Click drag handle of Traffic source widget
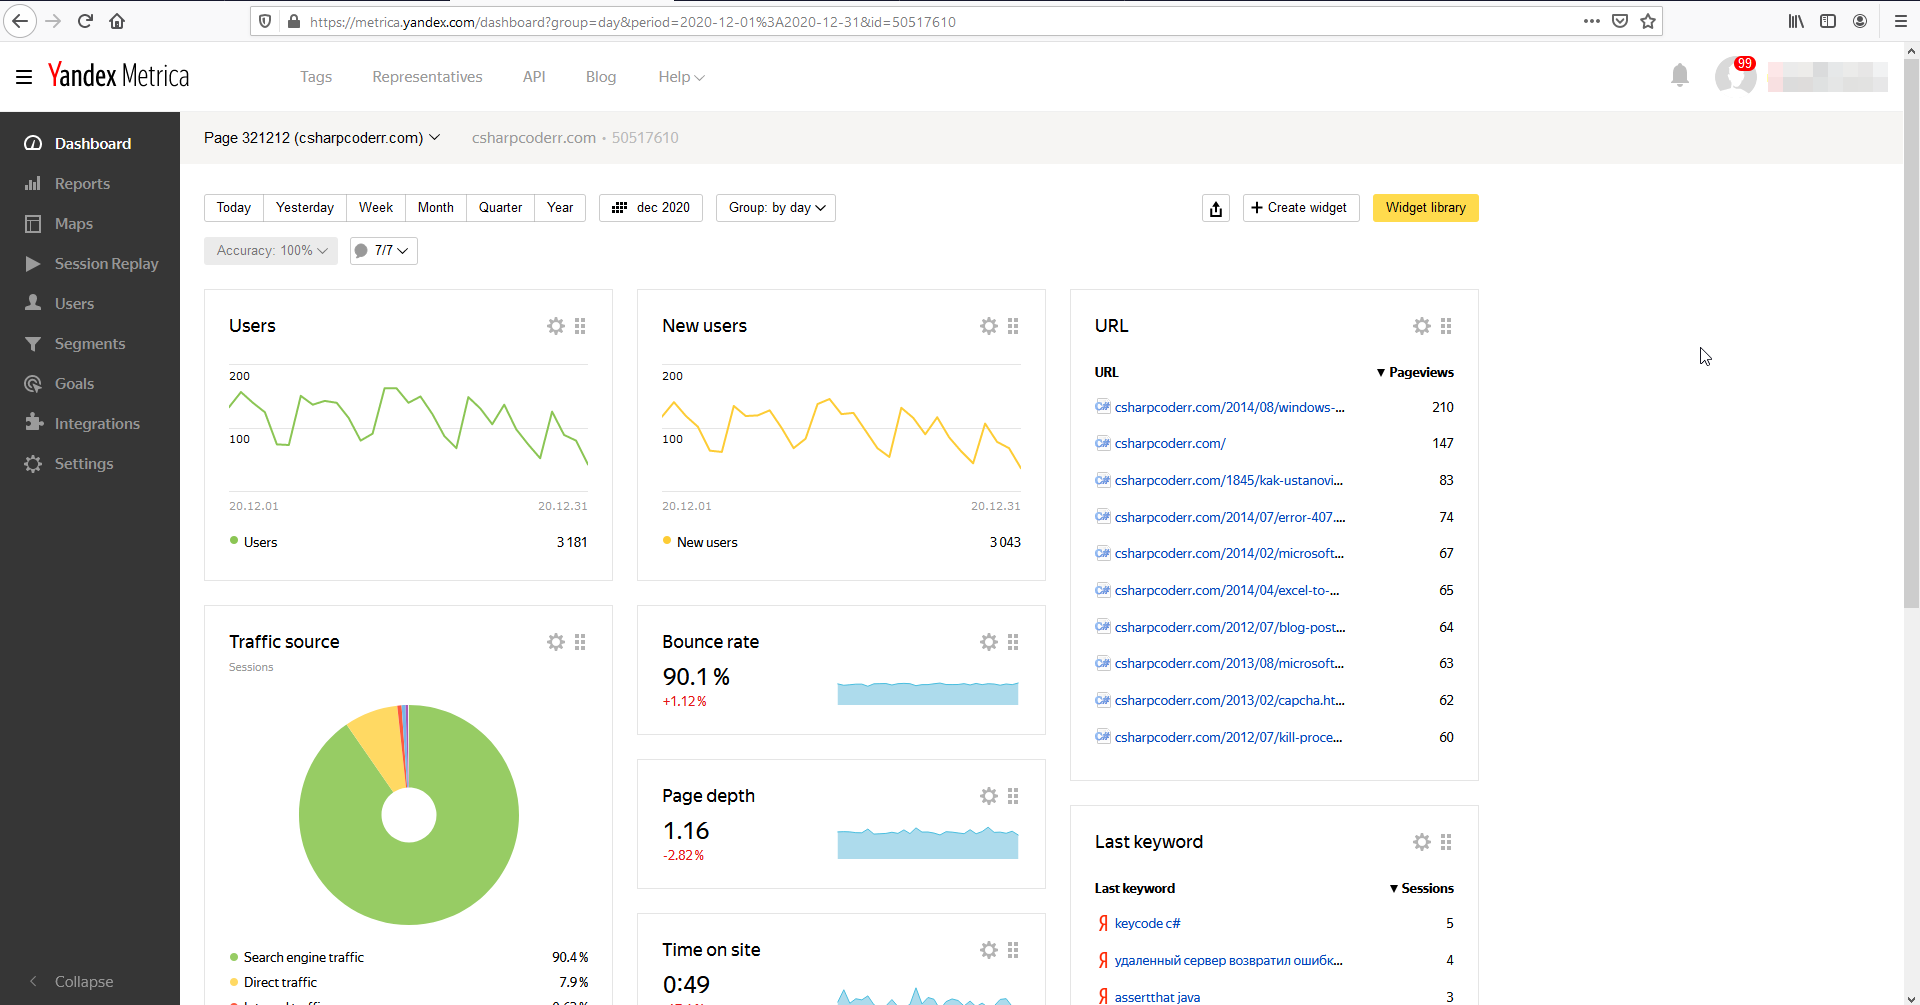The image size is (1920, 1005). 580,642
